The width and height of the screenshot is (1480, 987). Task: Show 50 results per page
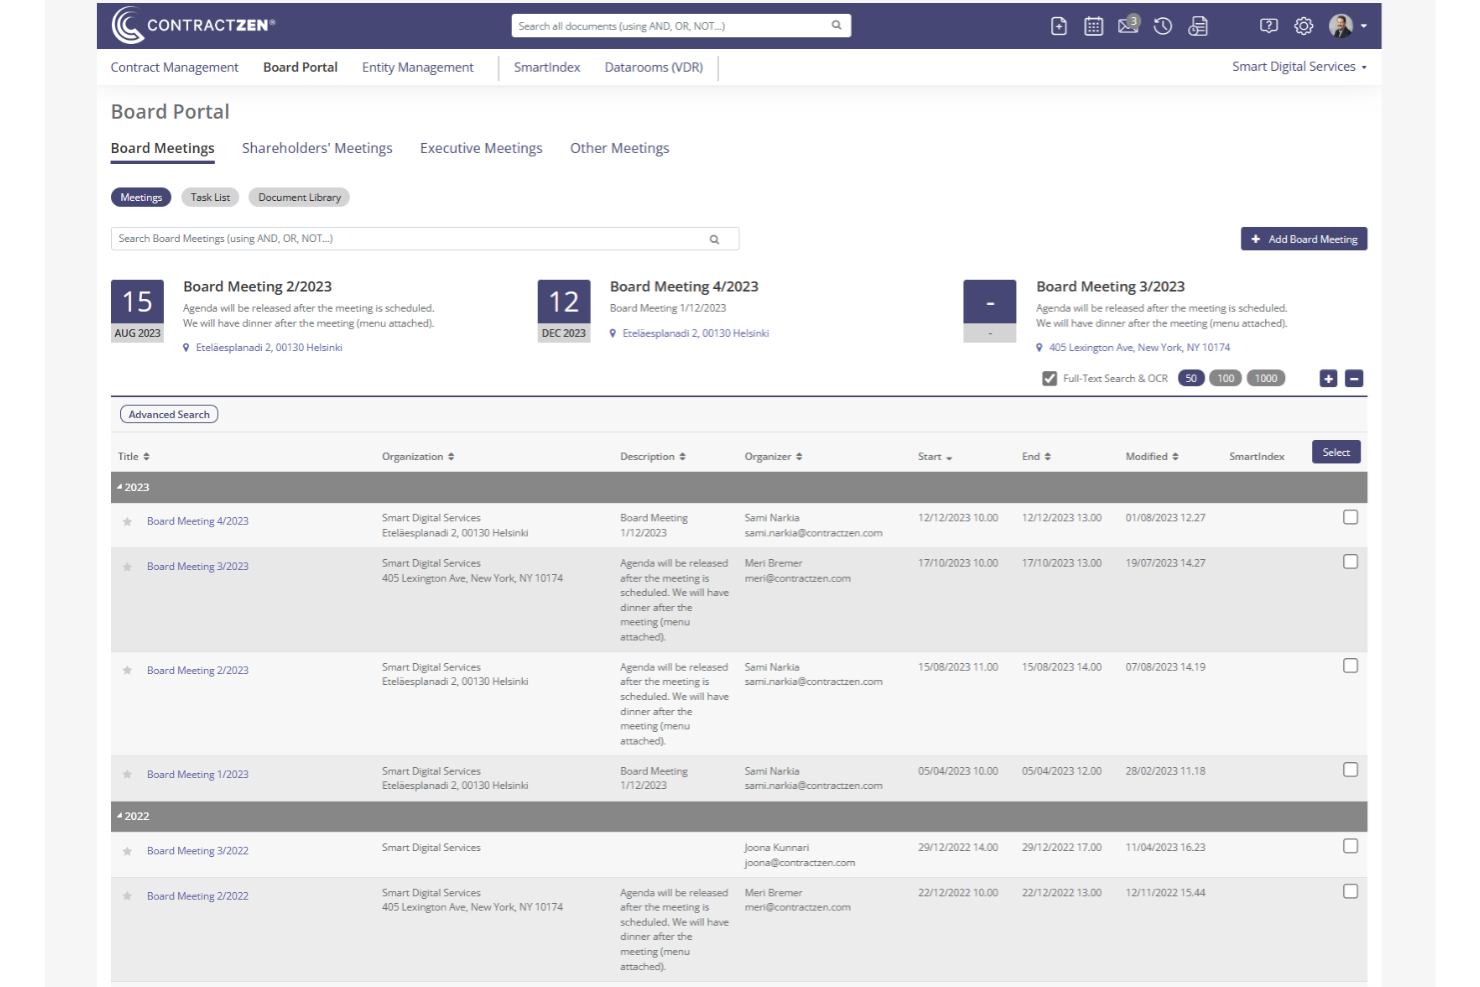pos(1191,378)
